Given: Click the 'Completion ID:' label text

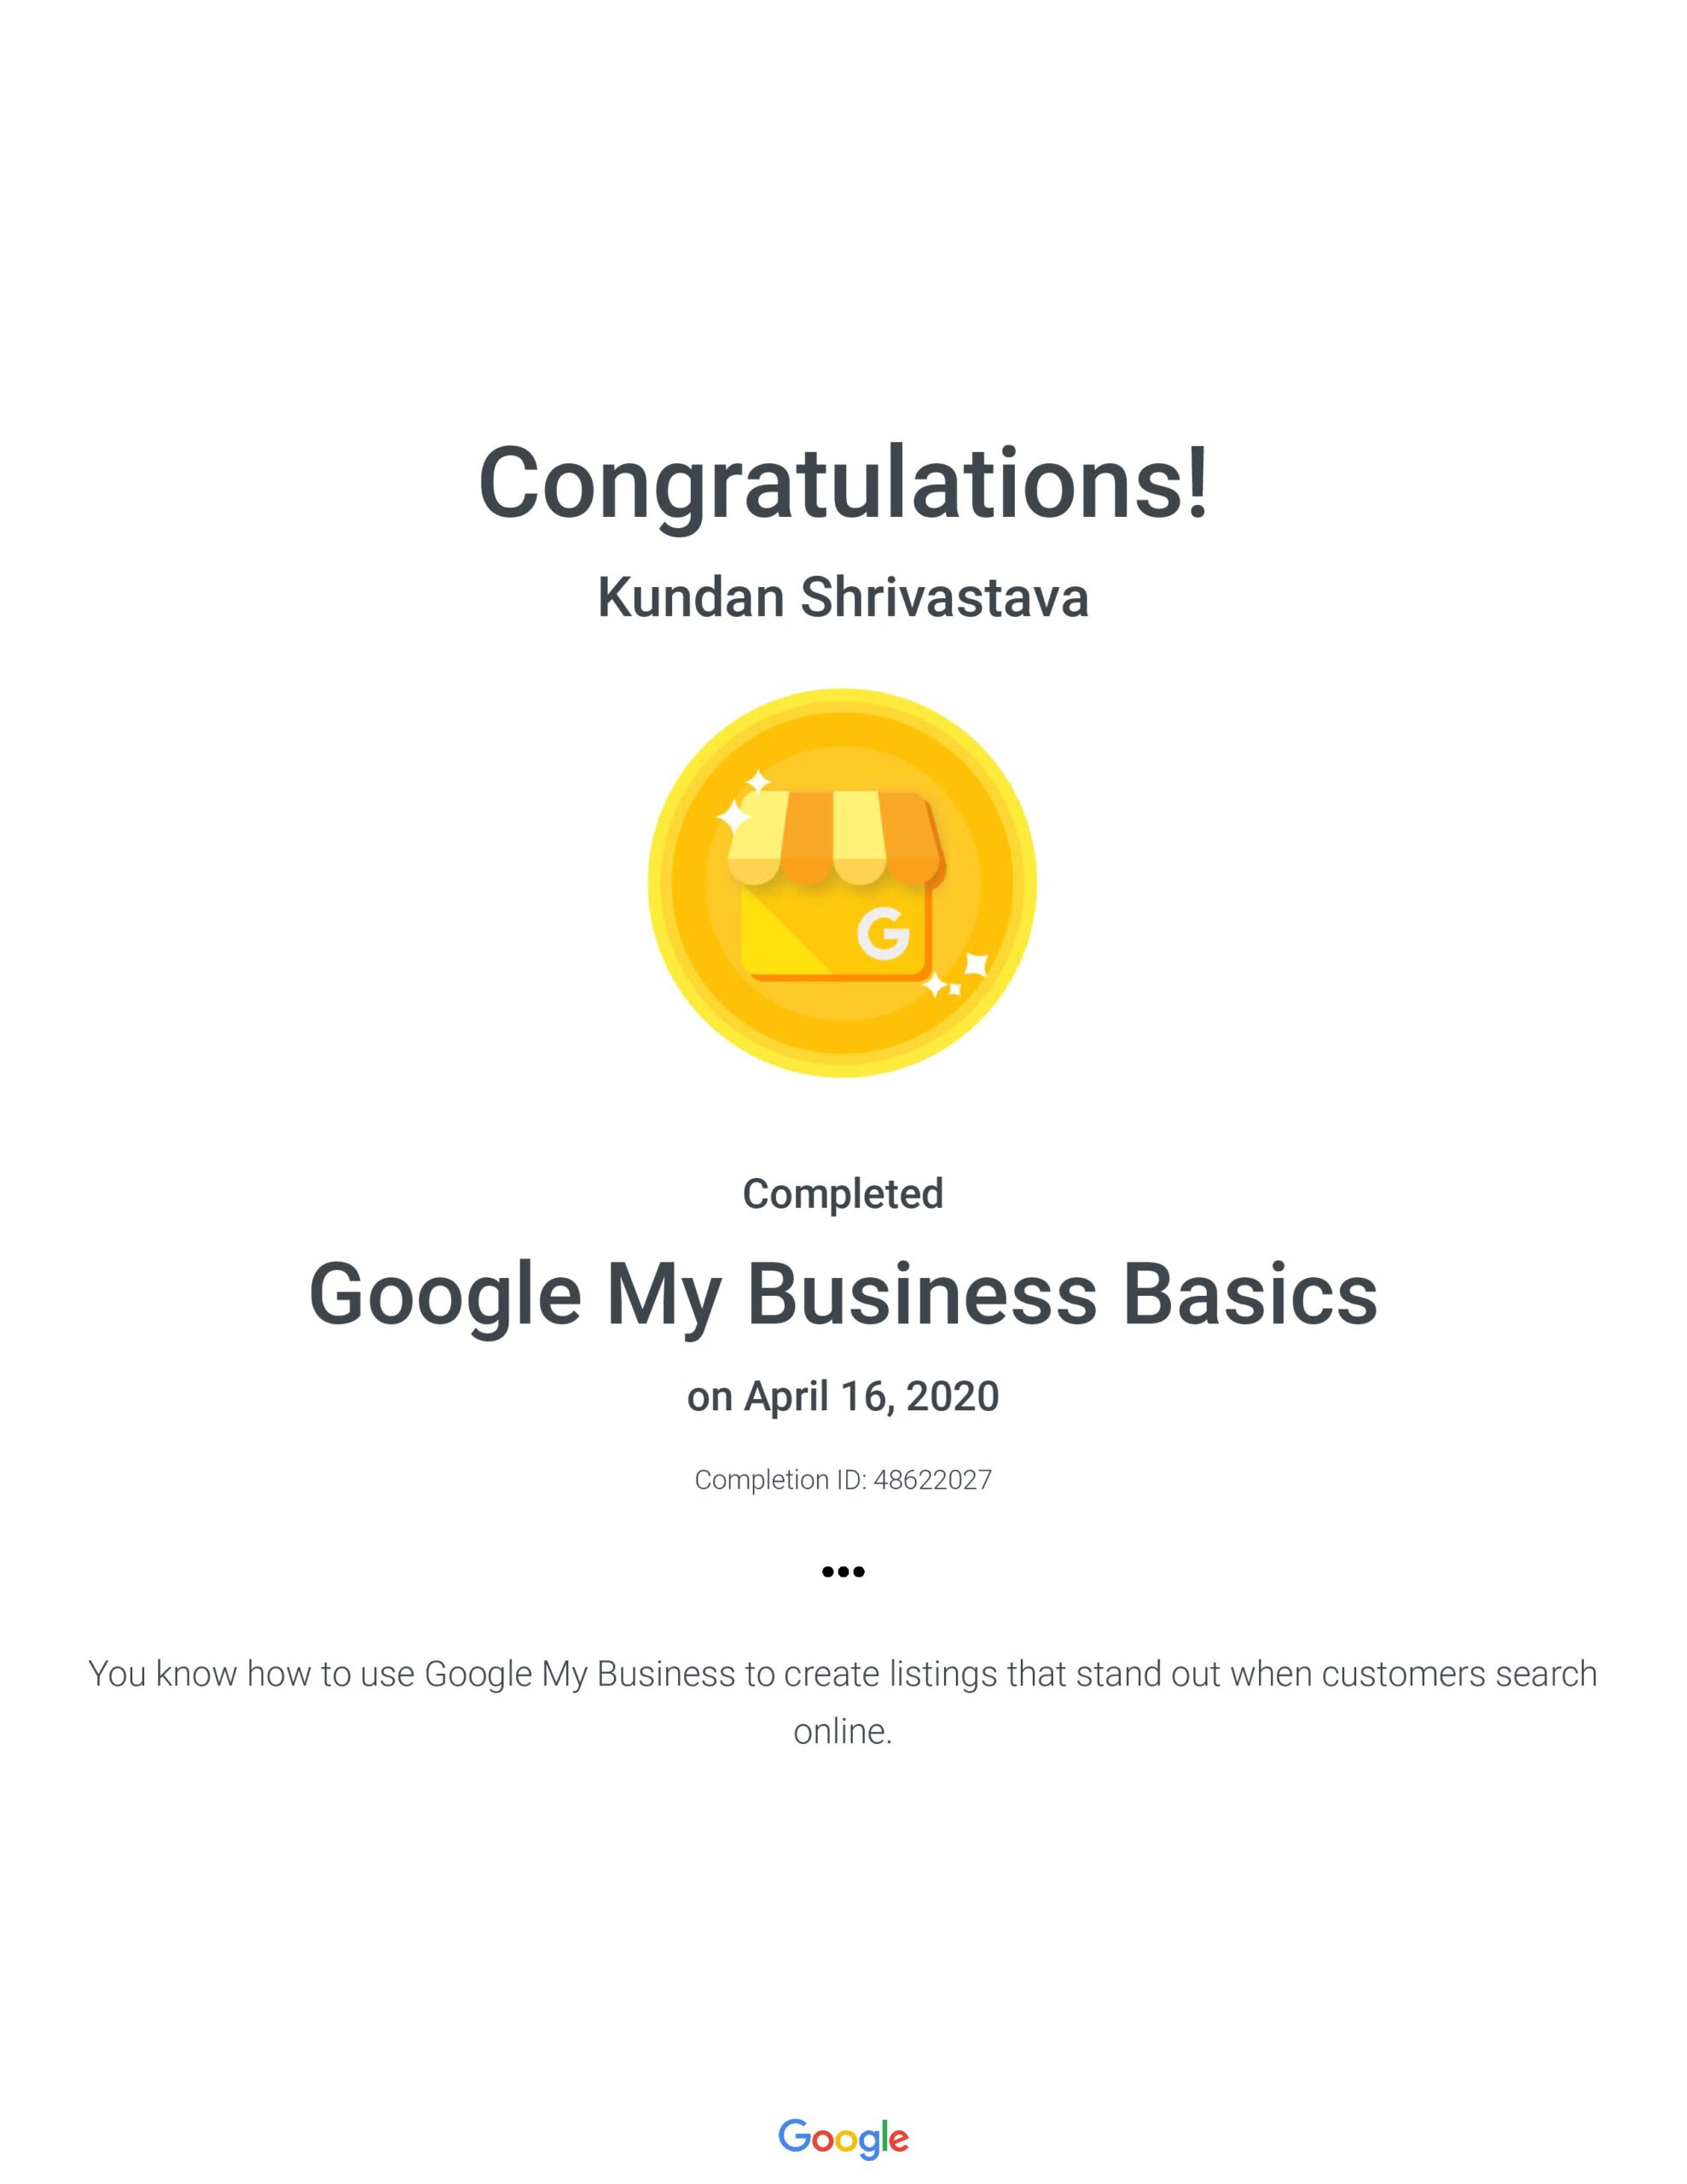Looking at the screenshot, I should pos(780,1480).
